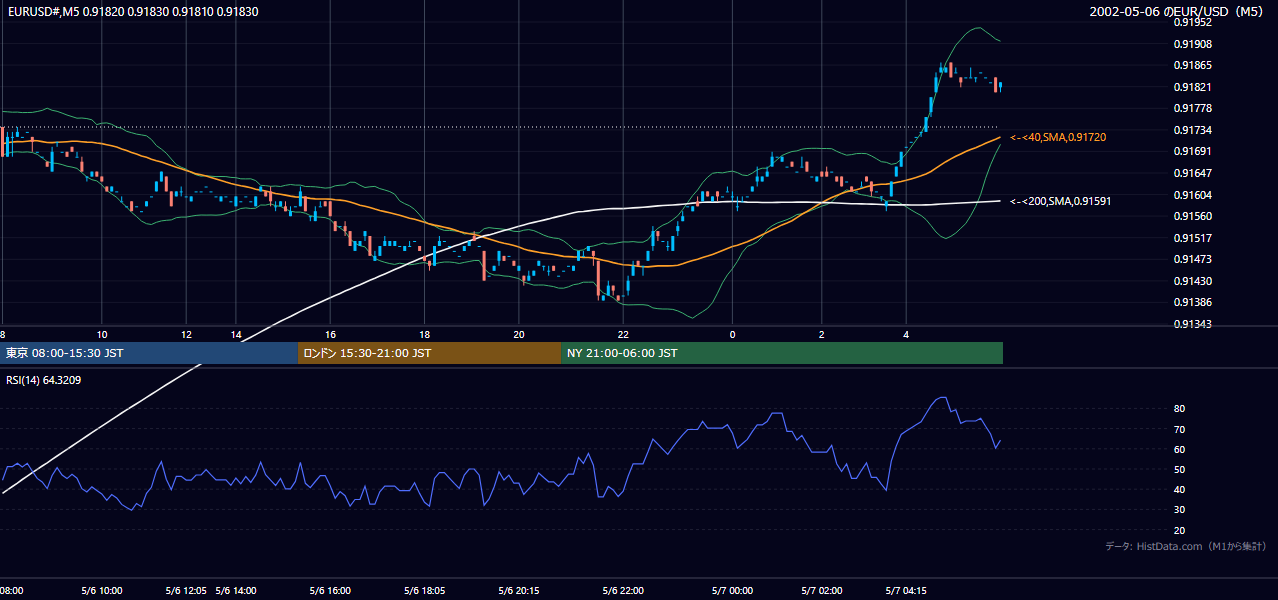Click hour label 4 under price chart

tap(906, 334)
